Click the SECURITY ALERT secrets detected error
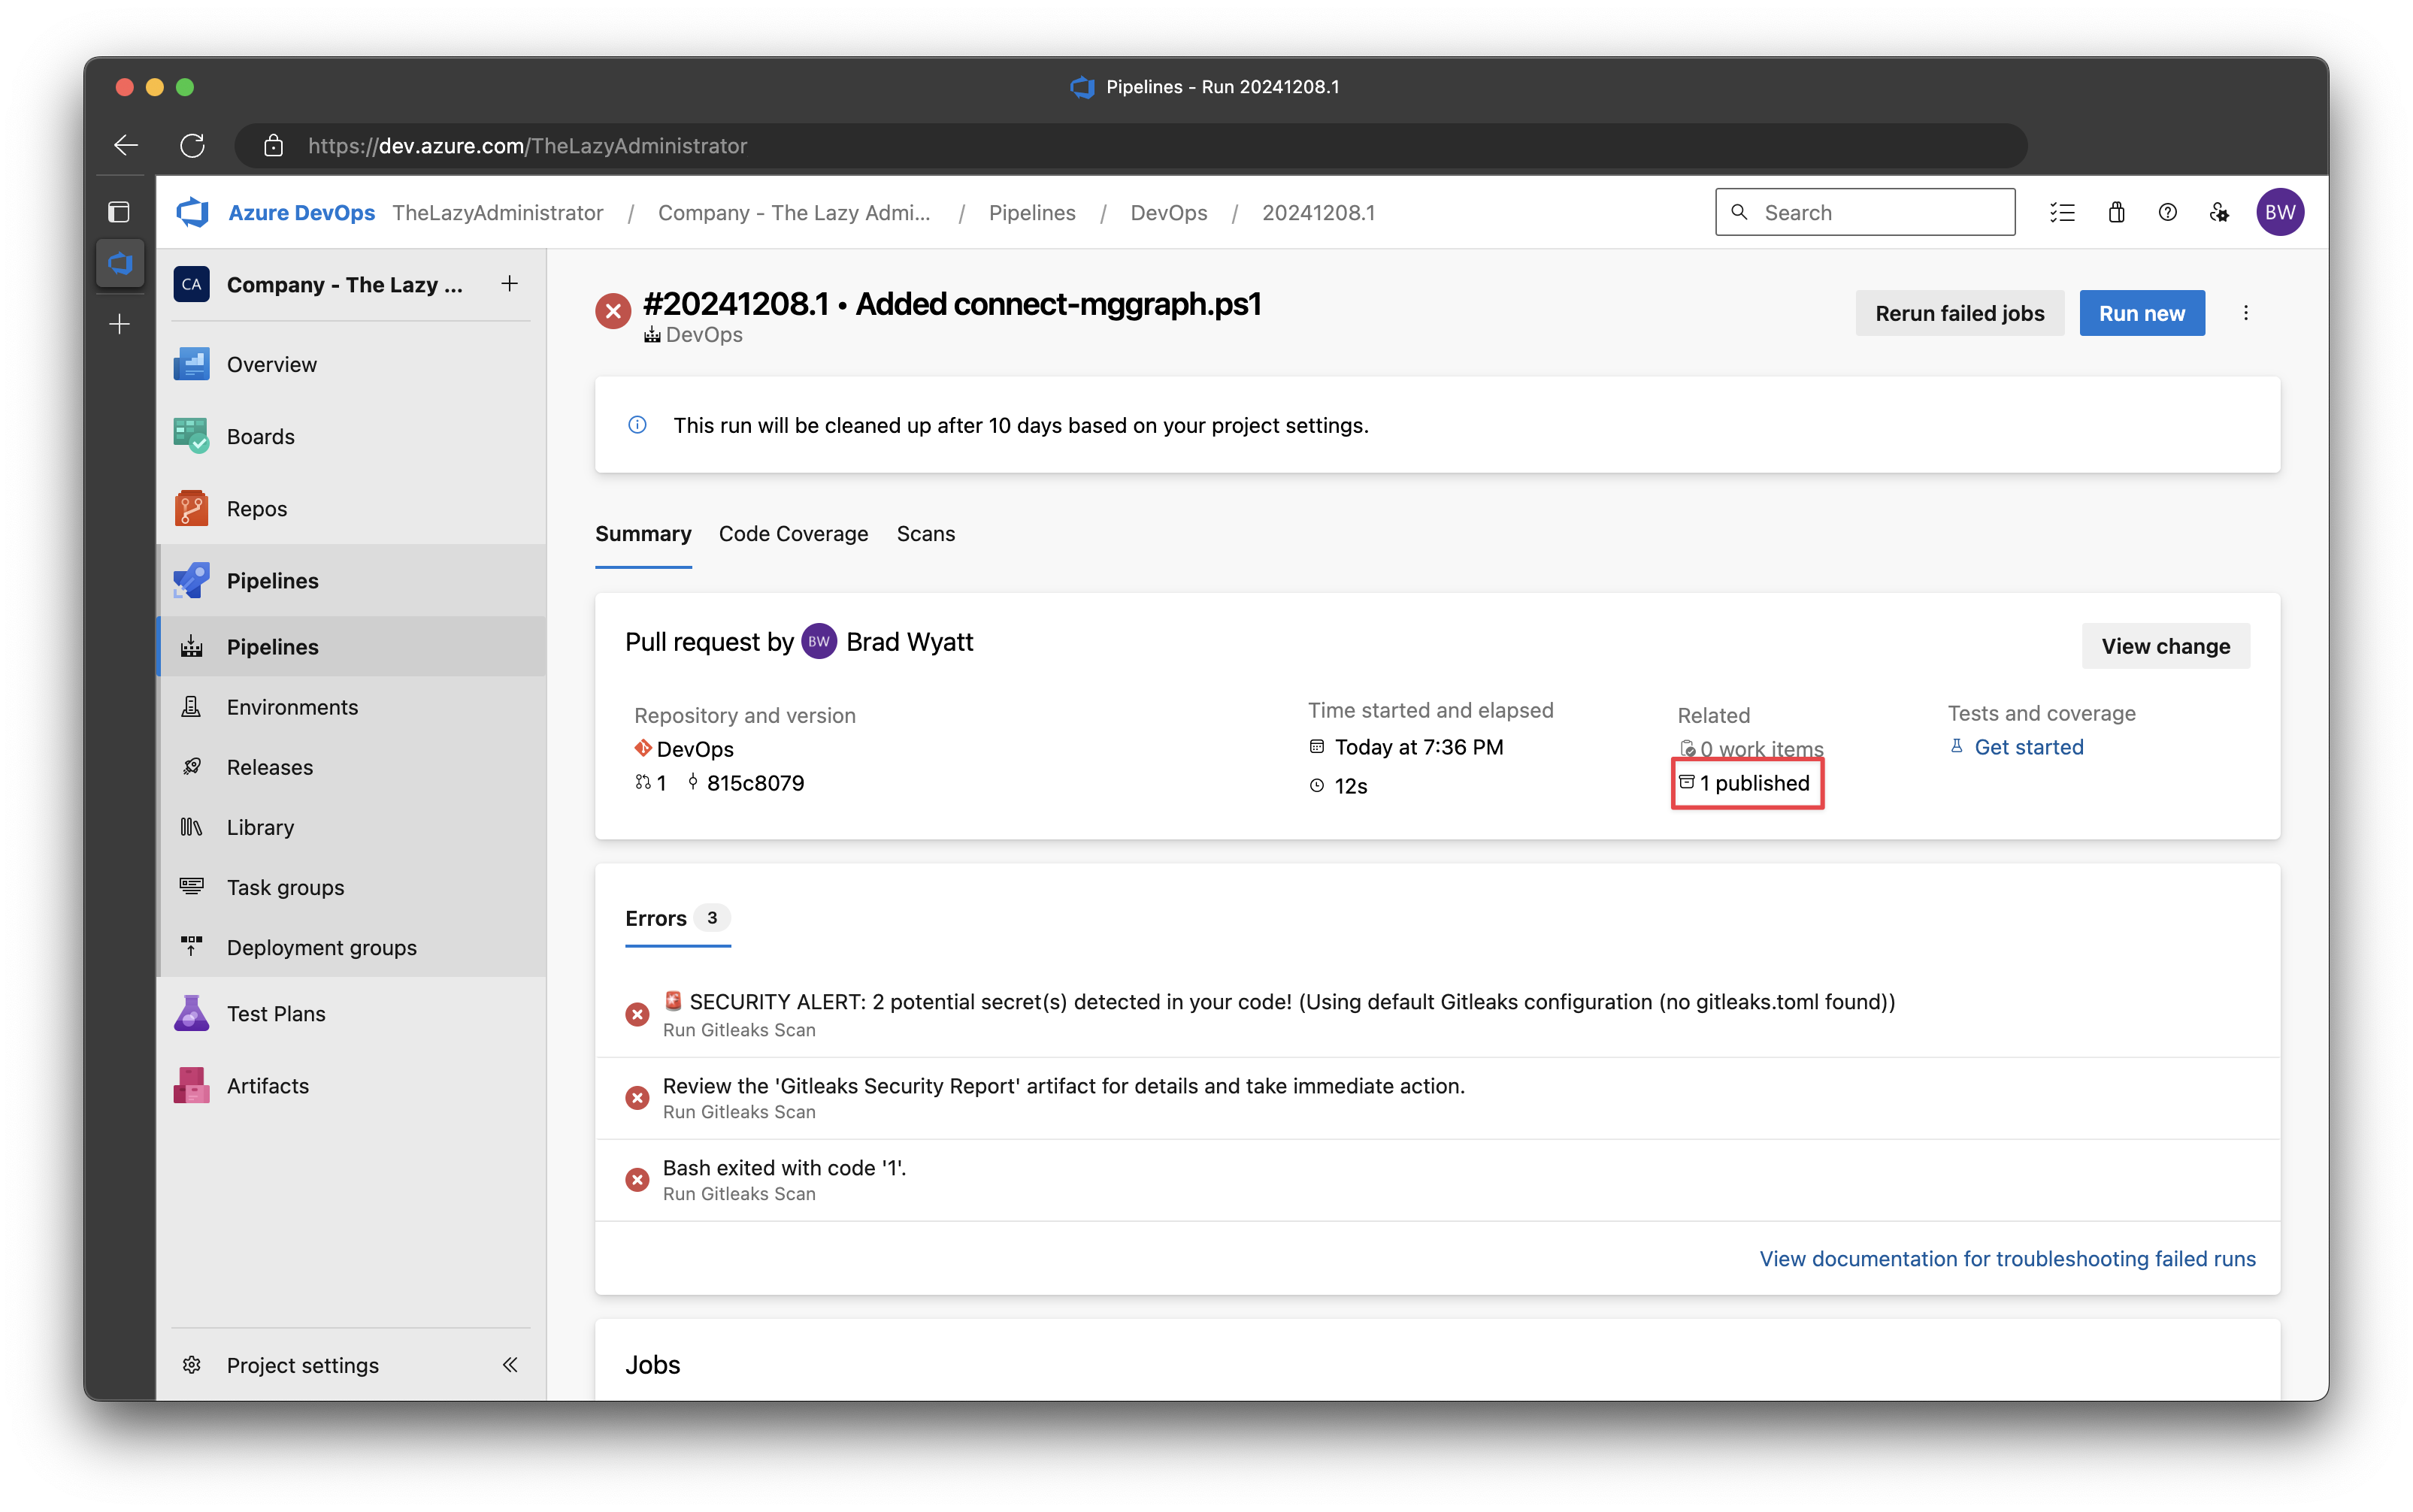 [x=1436, y=1014]
